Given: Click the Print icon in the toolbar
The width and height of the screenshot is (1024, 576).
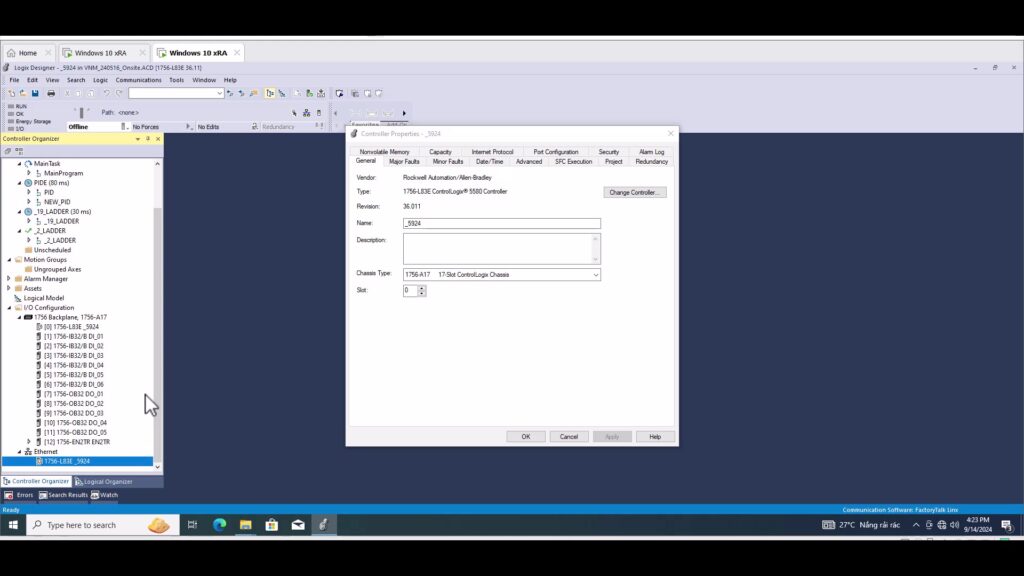Looking at the screenshot, I should [51, 93].
